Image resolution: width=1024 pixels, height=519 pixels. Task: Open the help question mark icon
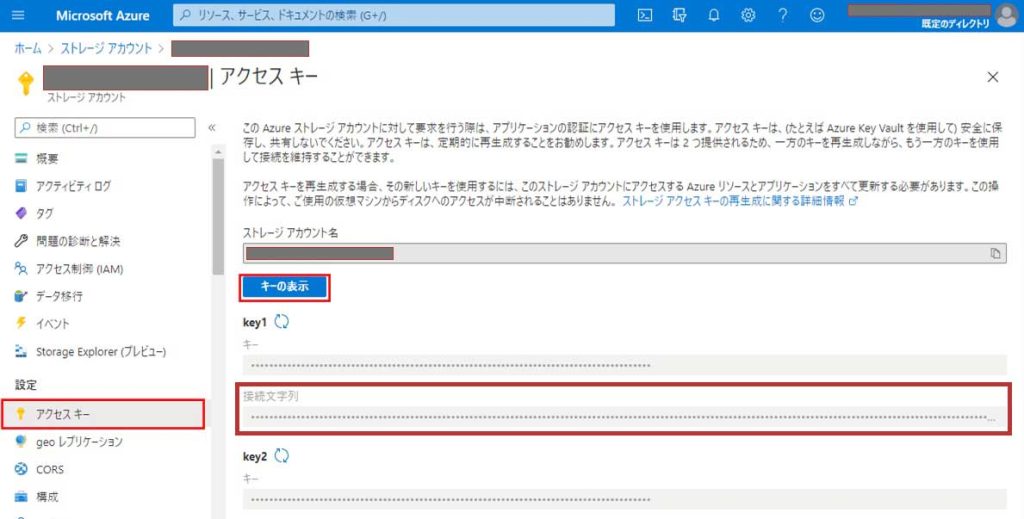tap(782, 15)
